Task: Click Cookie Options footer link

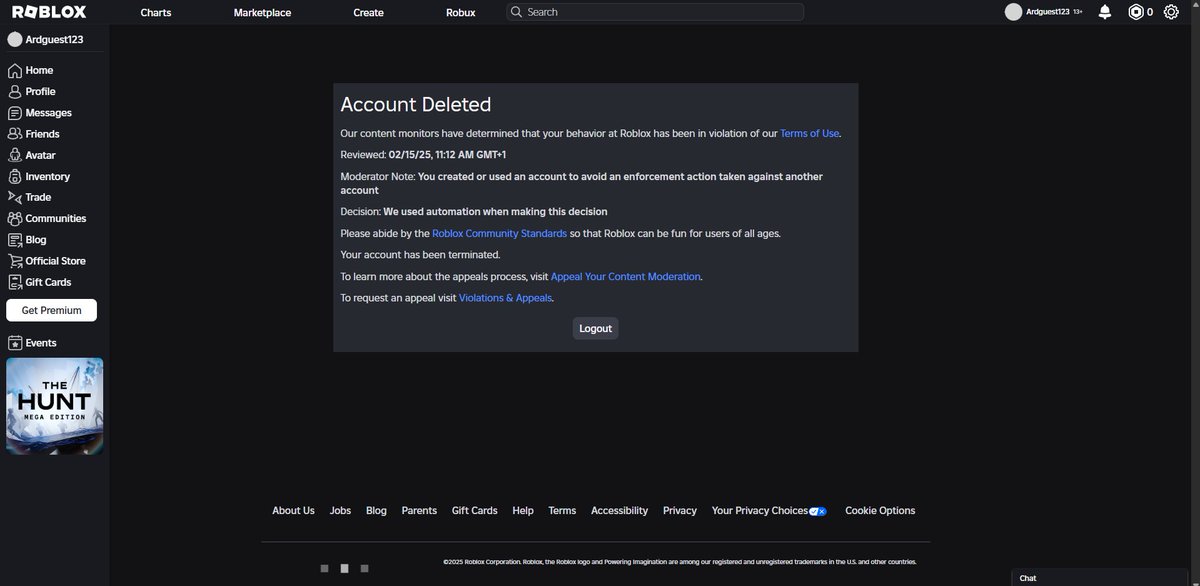Action: 880,511
